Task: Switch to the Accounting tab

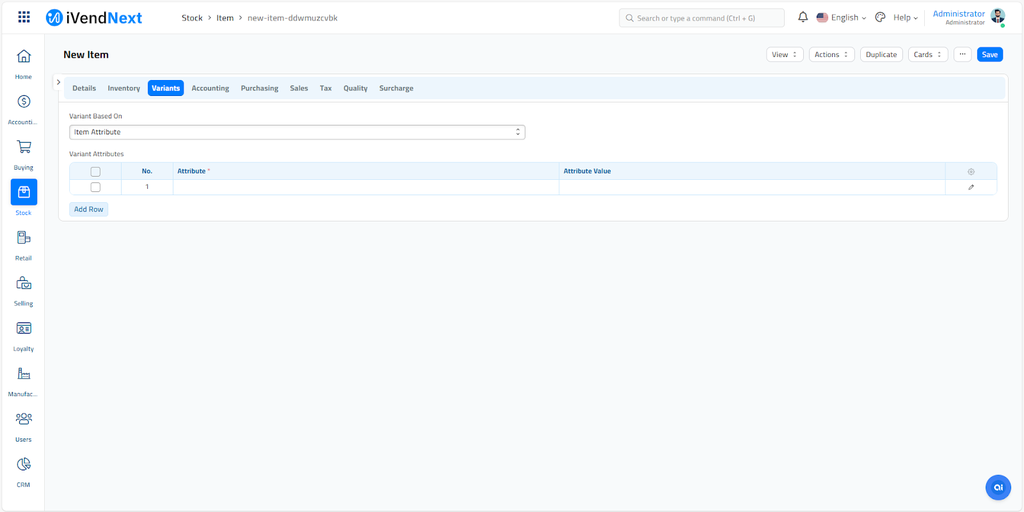Action: click(x=210, y=88)
